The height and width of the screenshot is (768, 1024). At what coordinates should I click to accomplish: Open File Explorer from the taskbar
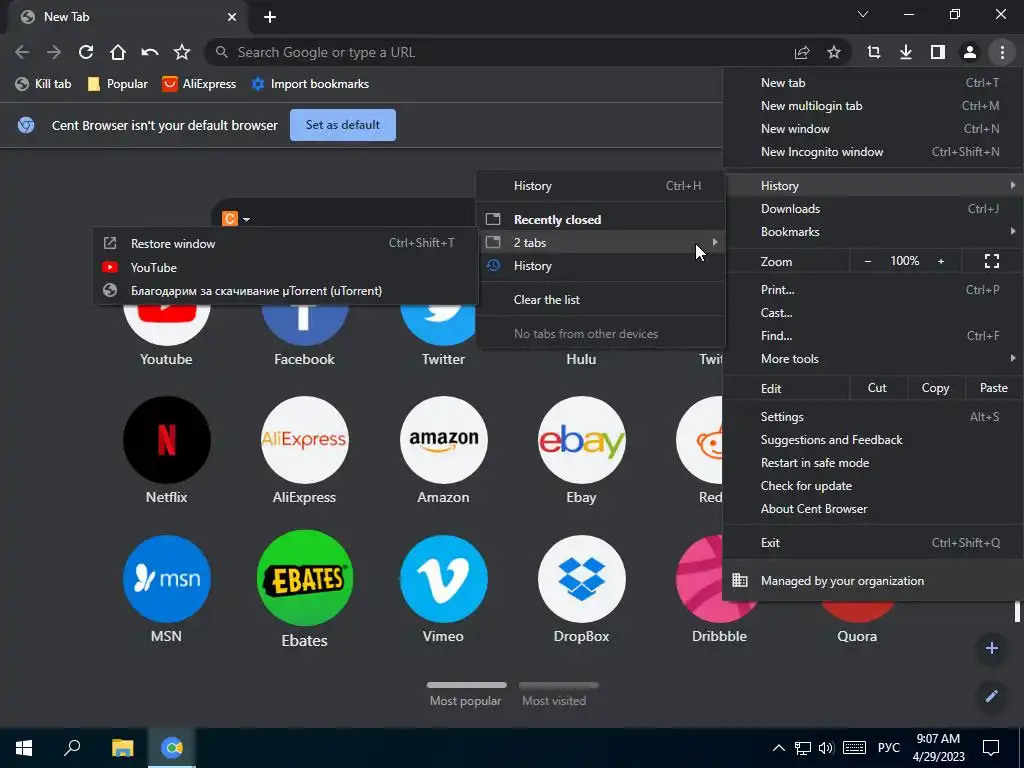pos(122,748)
